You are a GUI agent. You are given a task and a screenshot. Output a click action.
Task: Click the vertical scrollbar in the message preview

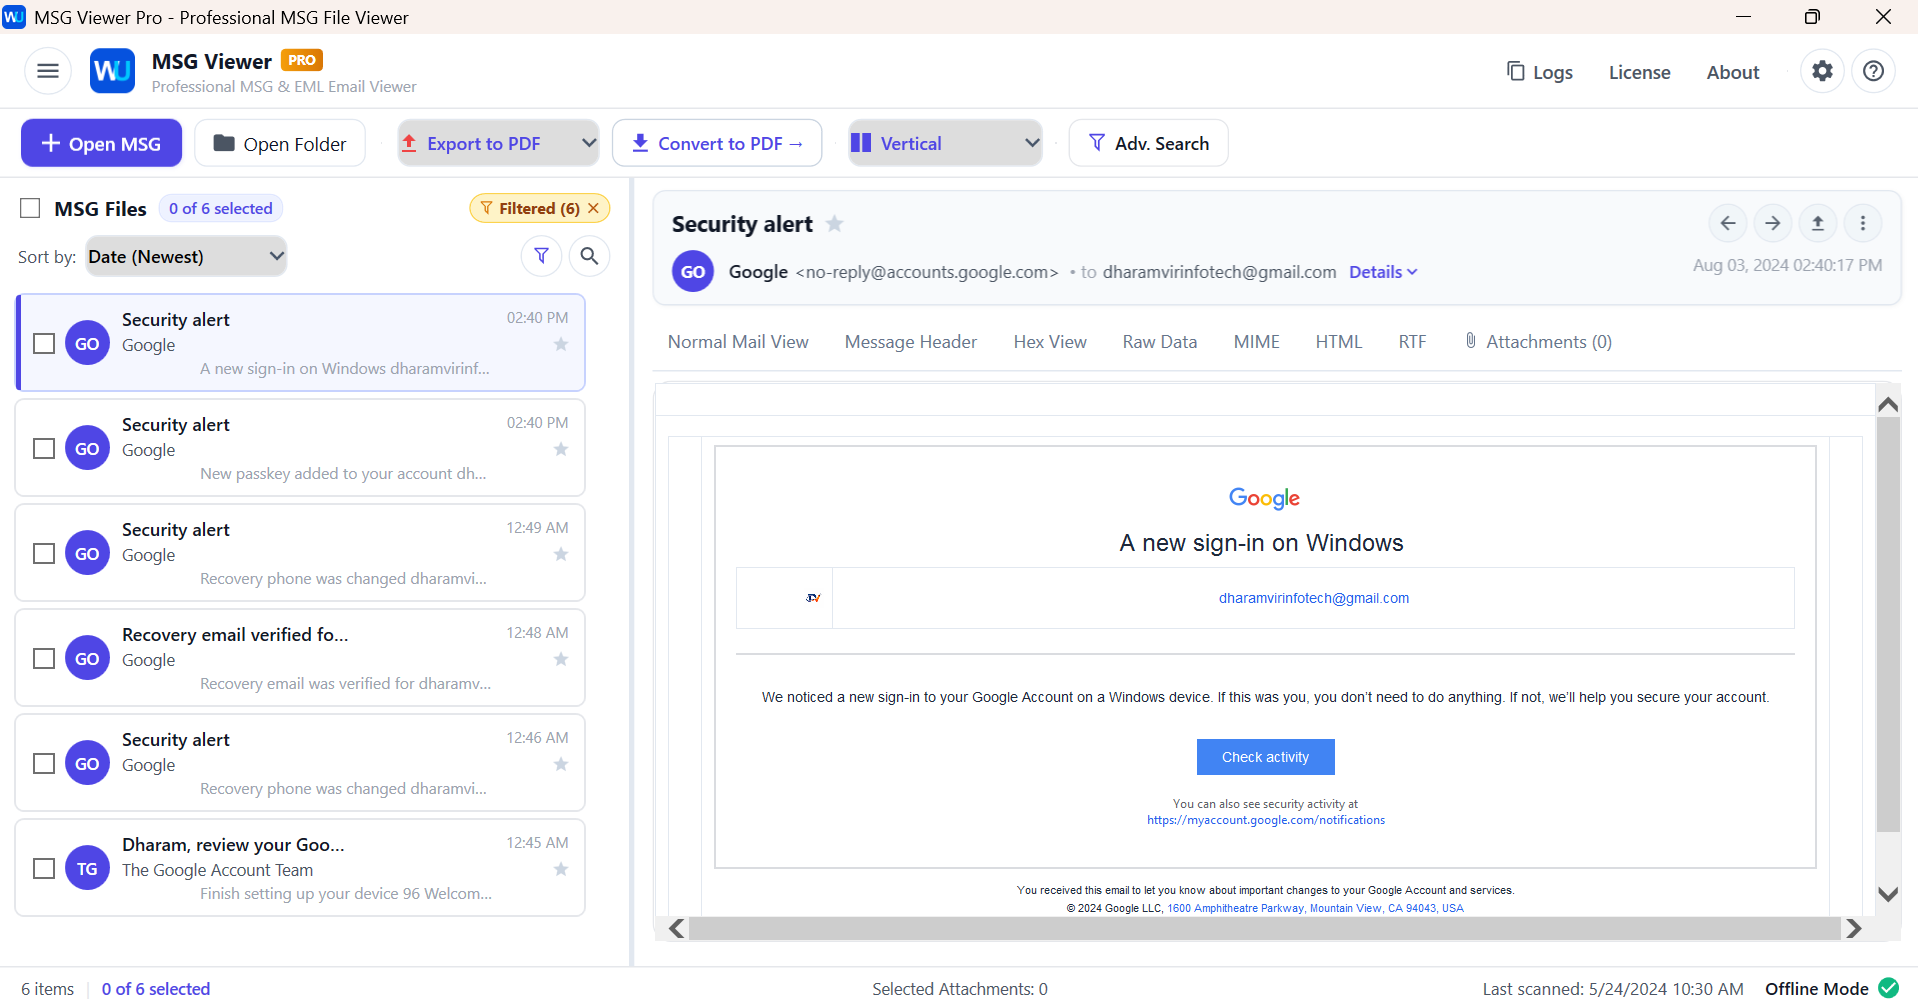tap(1887, 625)
